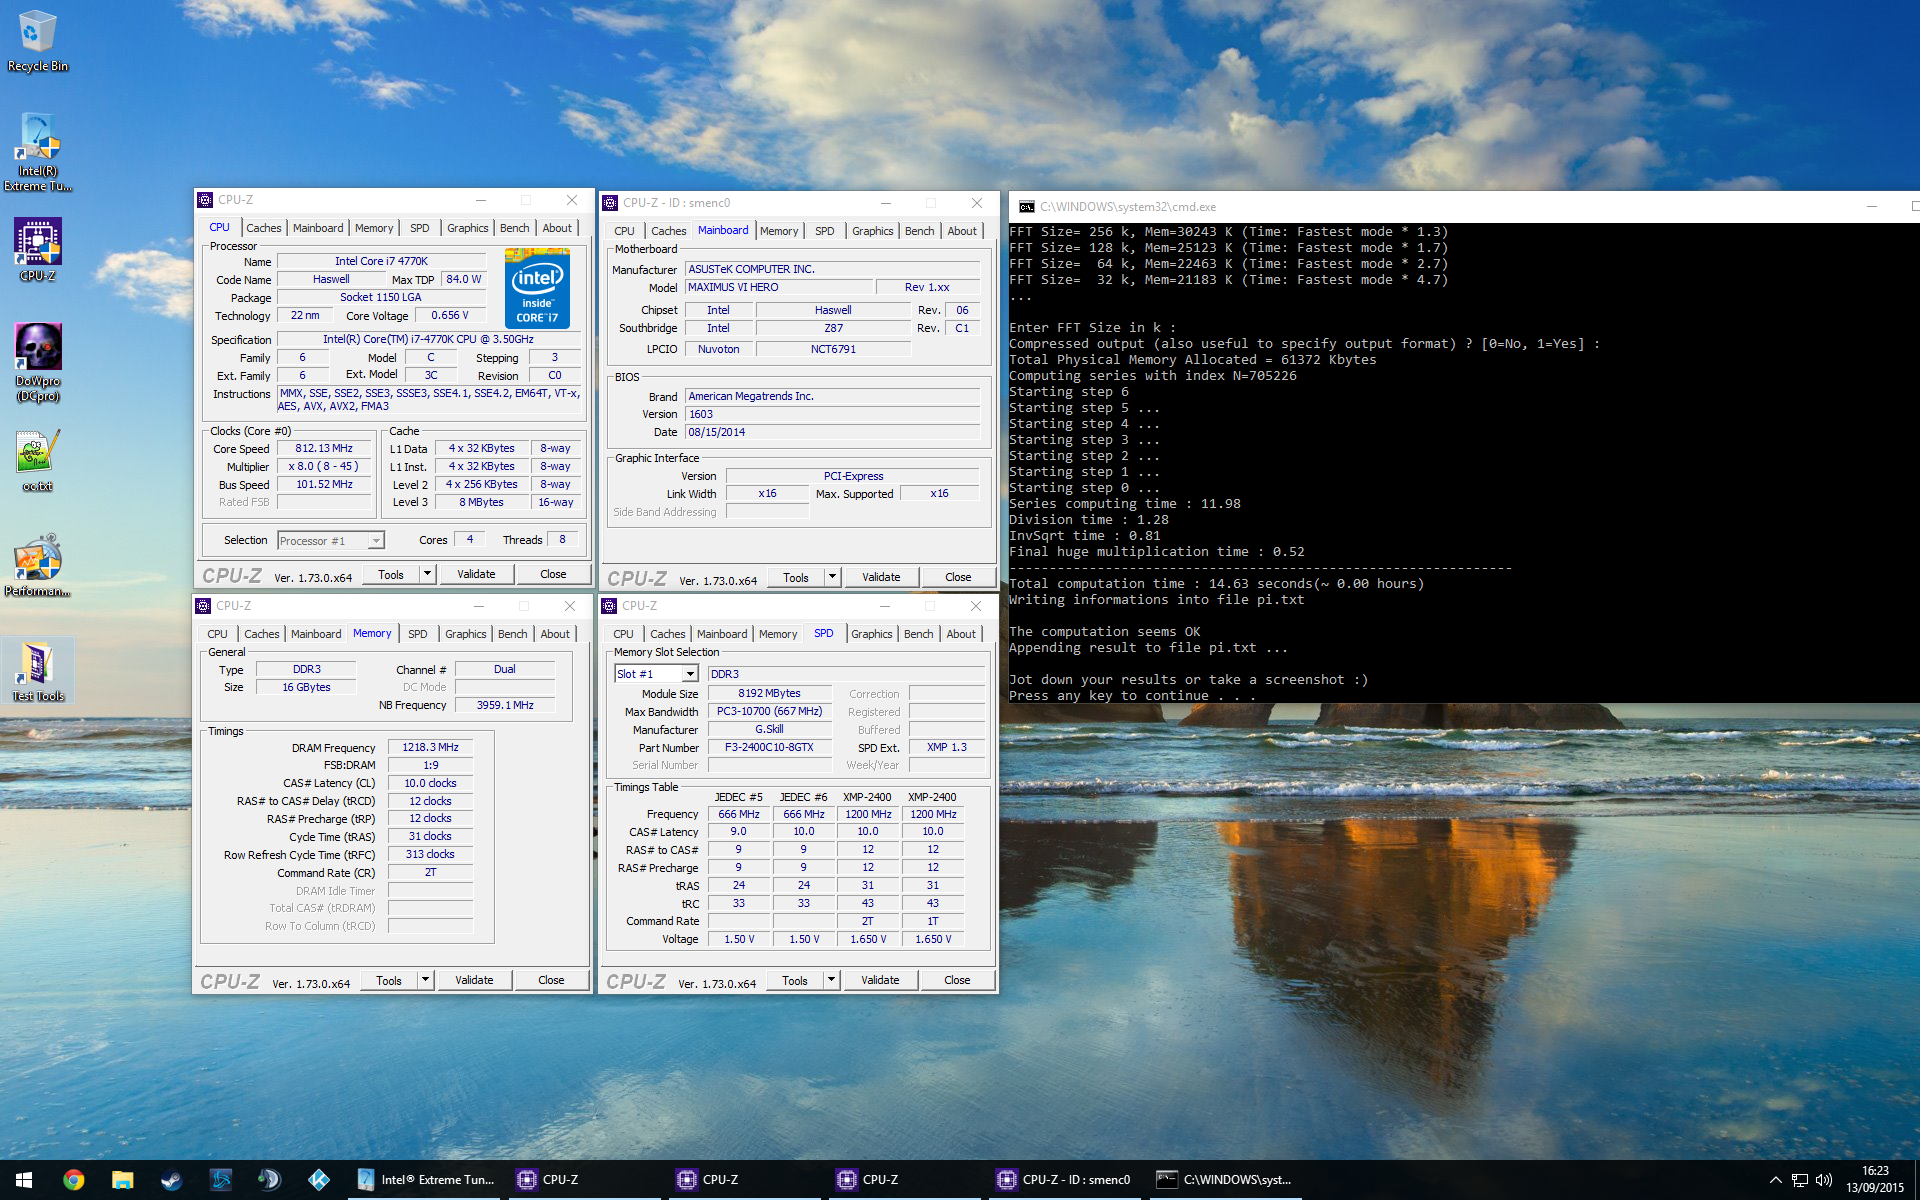Image resolution: width=1920 pixels, height=1200 pixels.
Task: Switch to Caches tab in CPU window
Action: [264, 228]
